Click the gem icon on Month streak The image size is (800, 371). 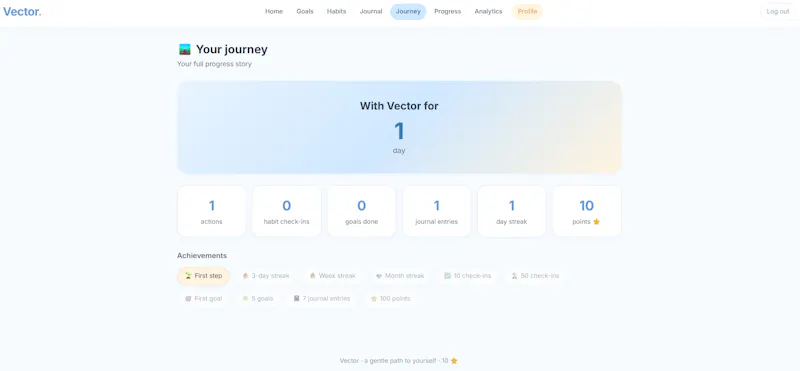tap(379, 276)
